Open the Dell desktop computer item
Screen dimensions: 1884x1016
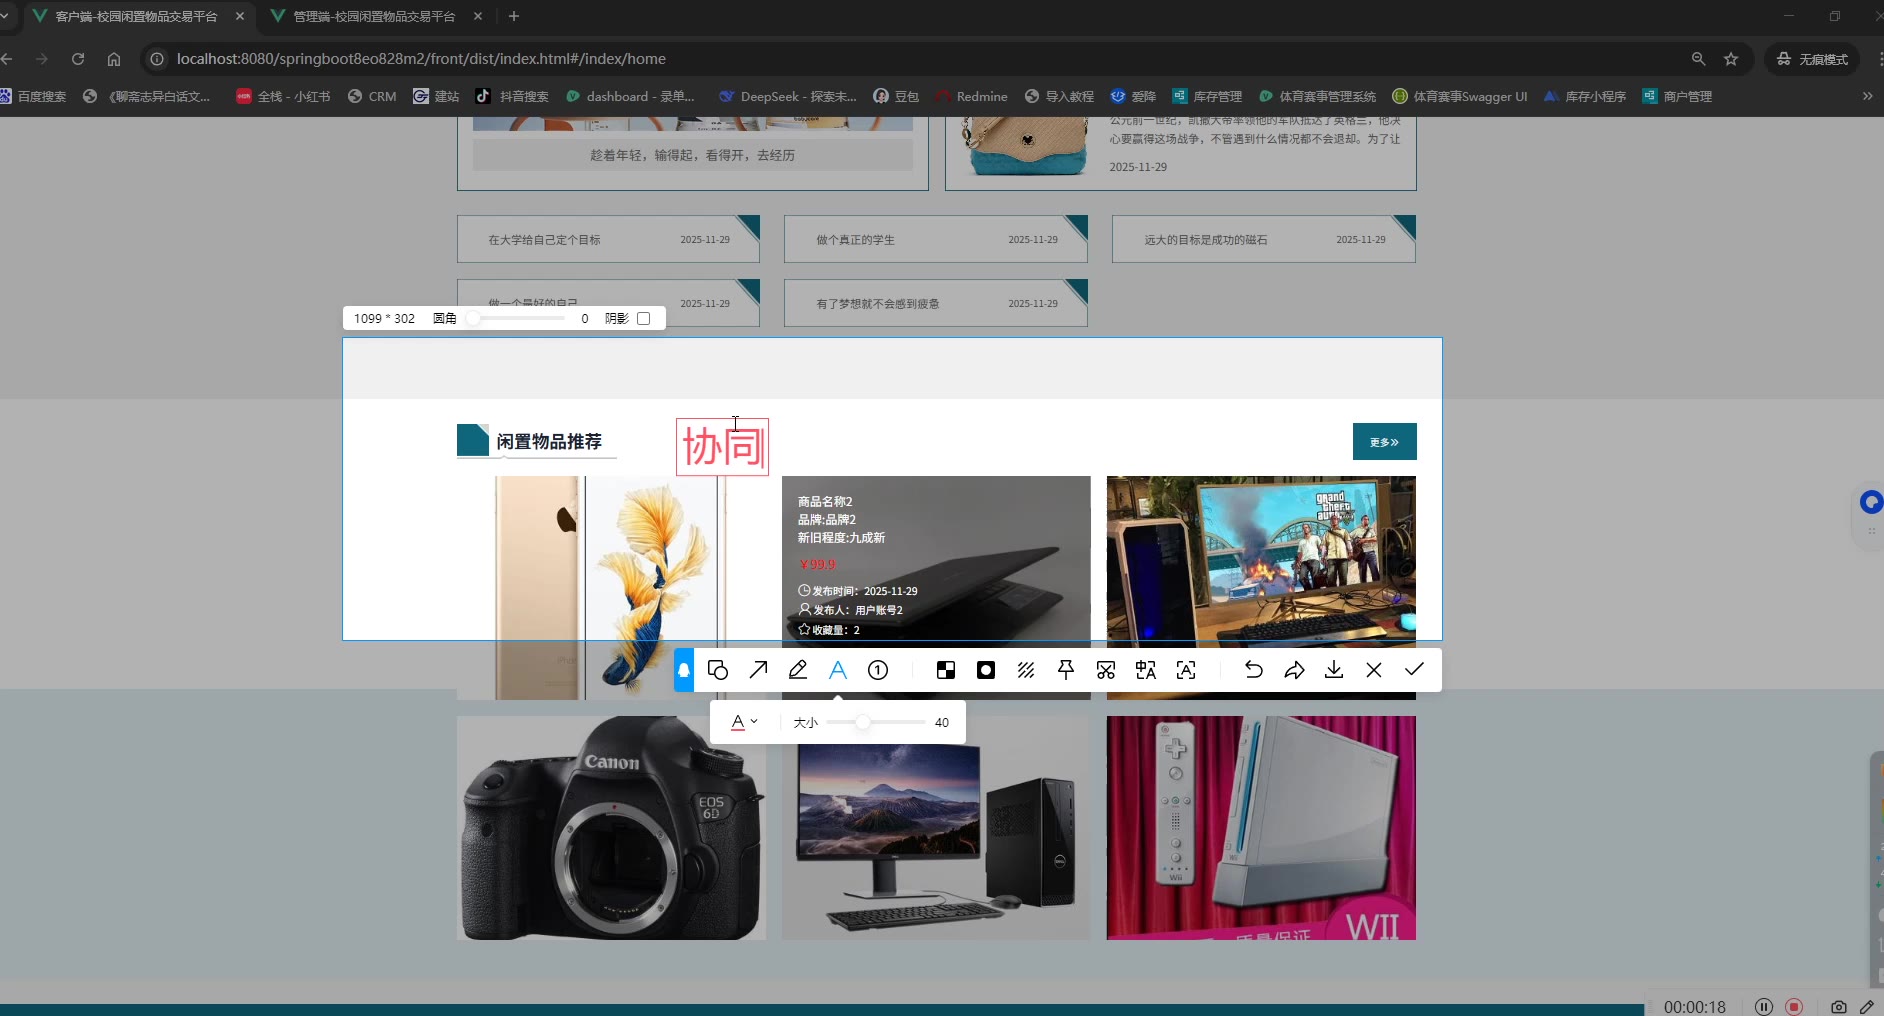[936, 828]
